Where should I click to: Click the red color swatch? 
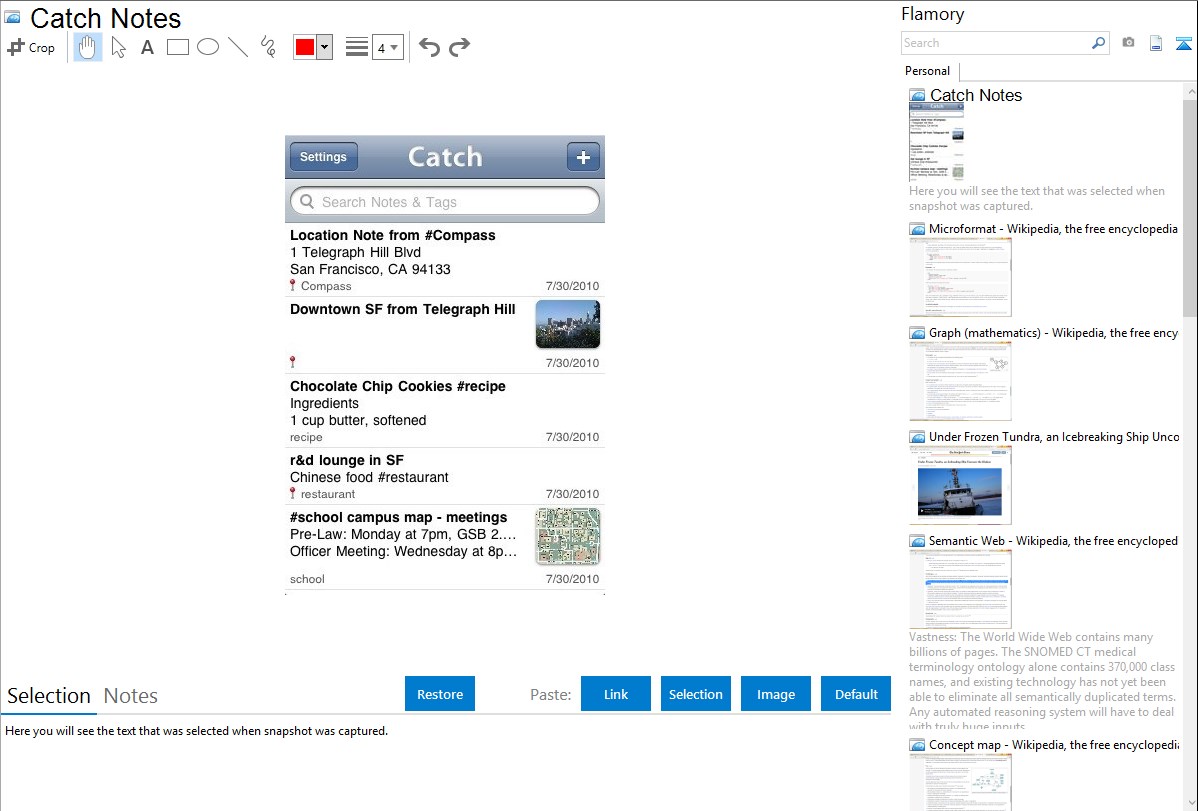(305, 48)
